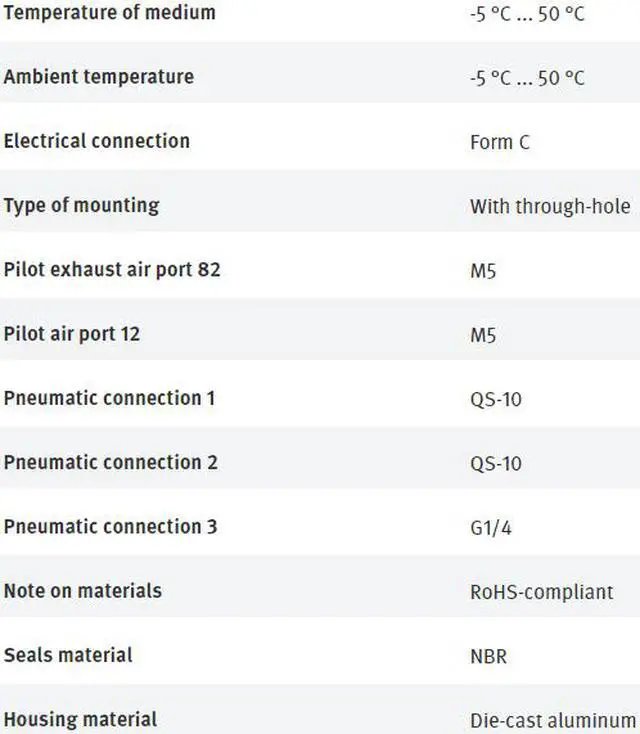Select the "With through-hole" value

click(x=550, y=207)
